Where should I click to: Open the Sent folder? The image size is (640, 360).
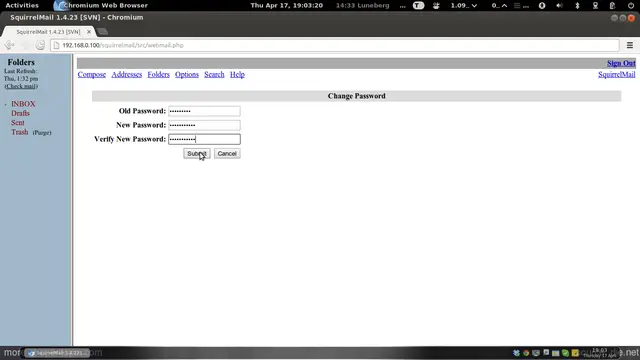(18, 123)
